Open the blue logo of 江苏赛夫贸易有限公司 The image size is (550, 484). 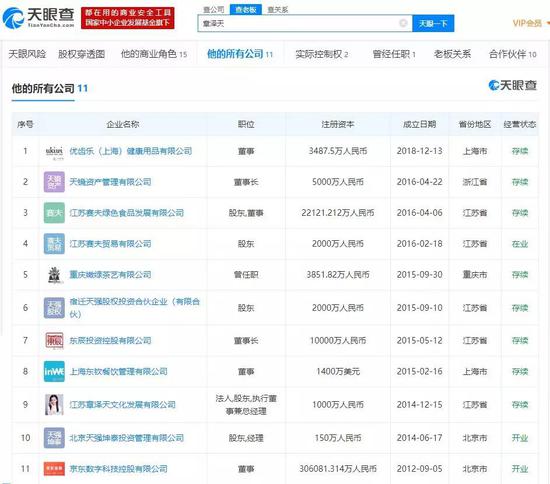(x=54, y=244)
